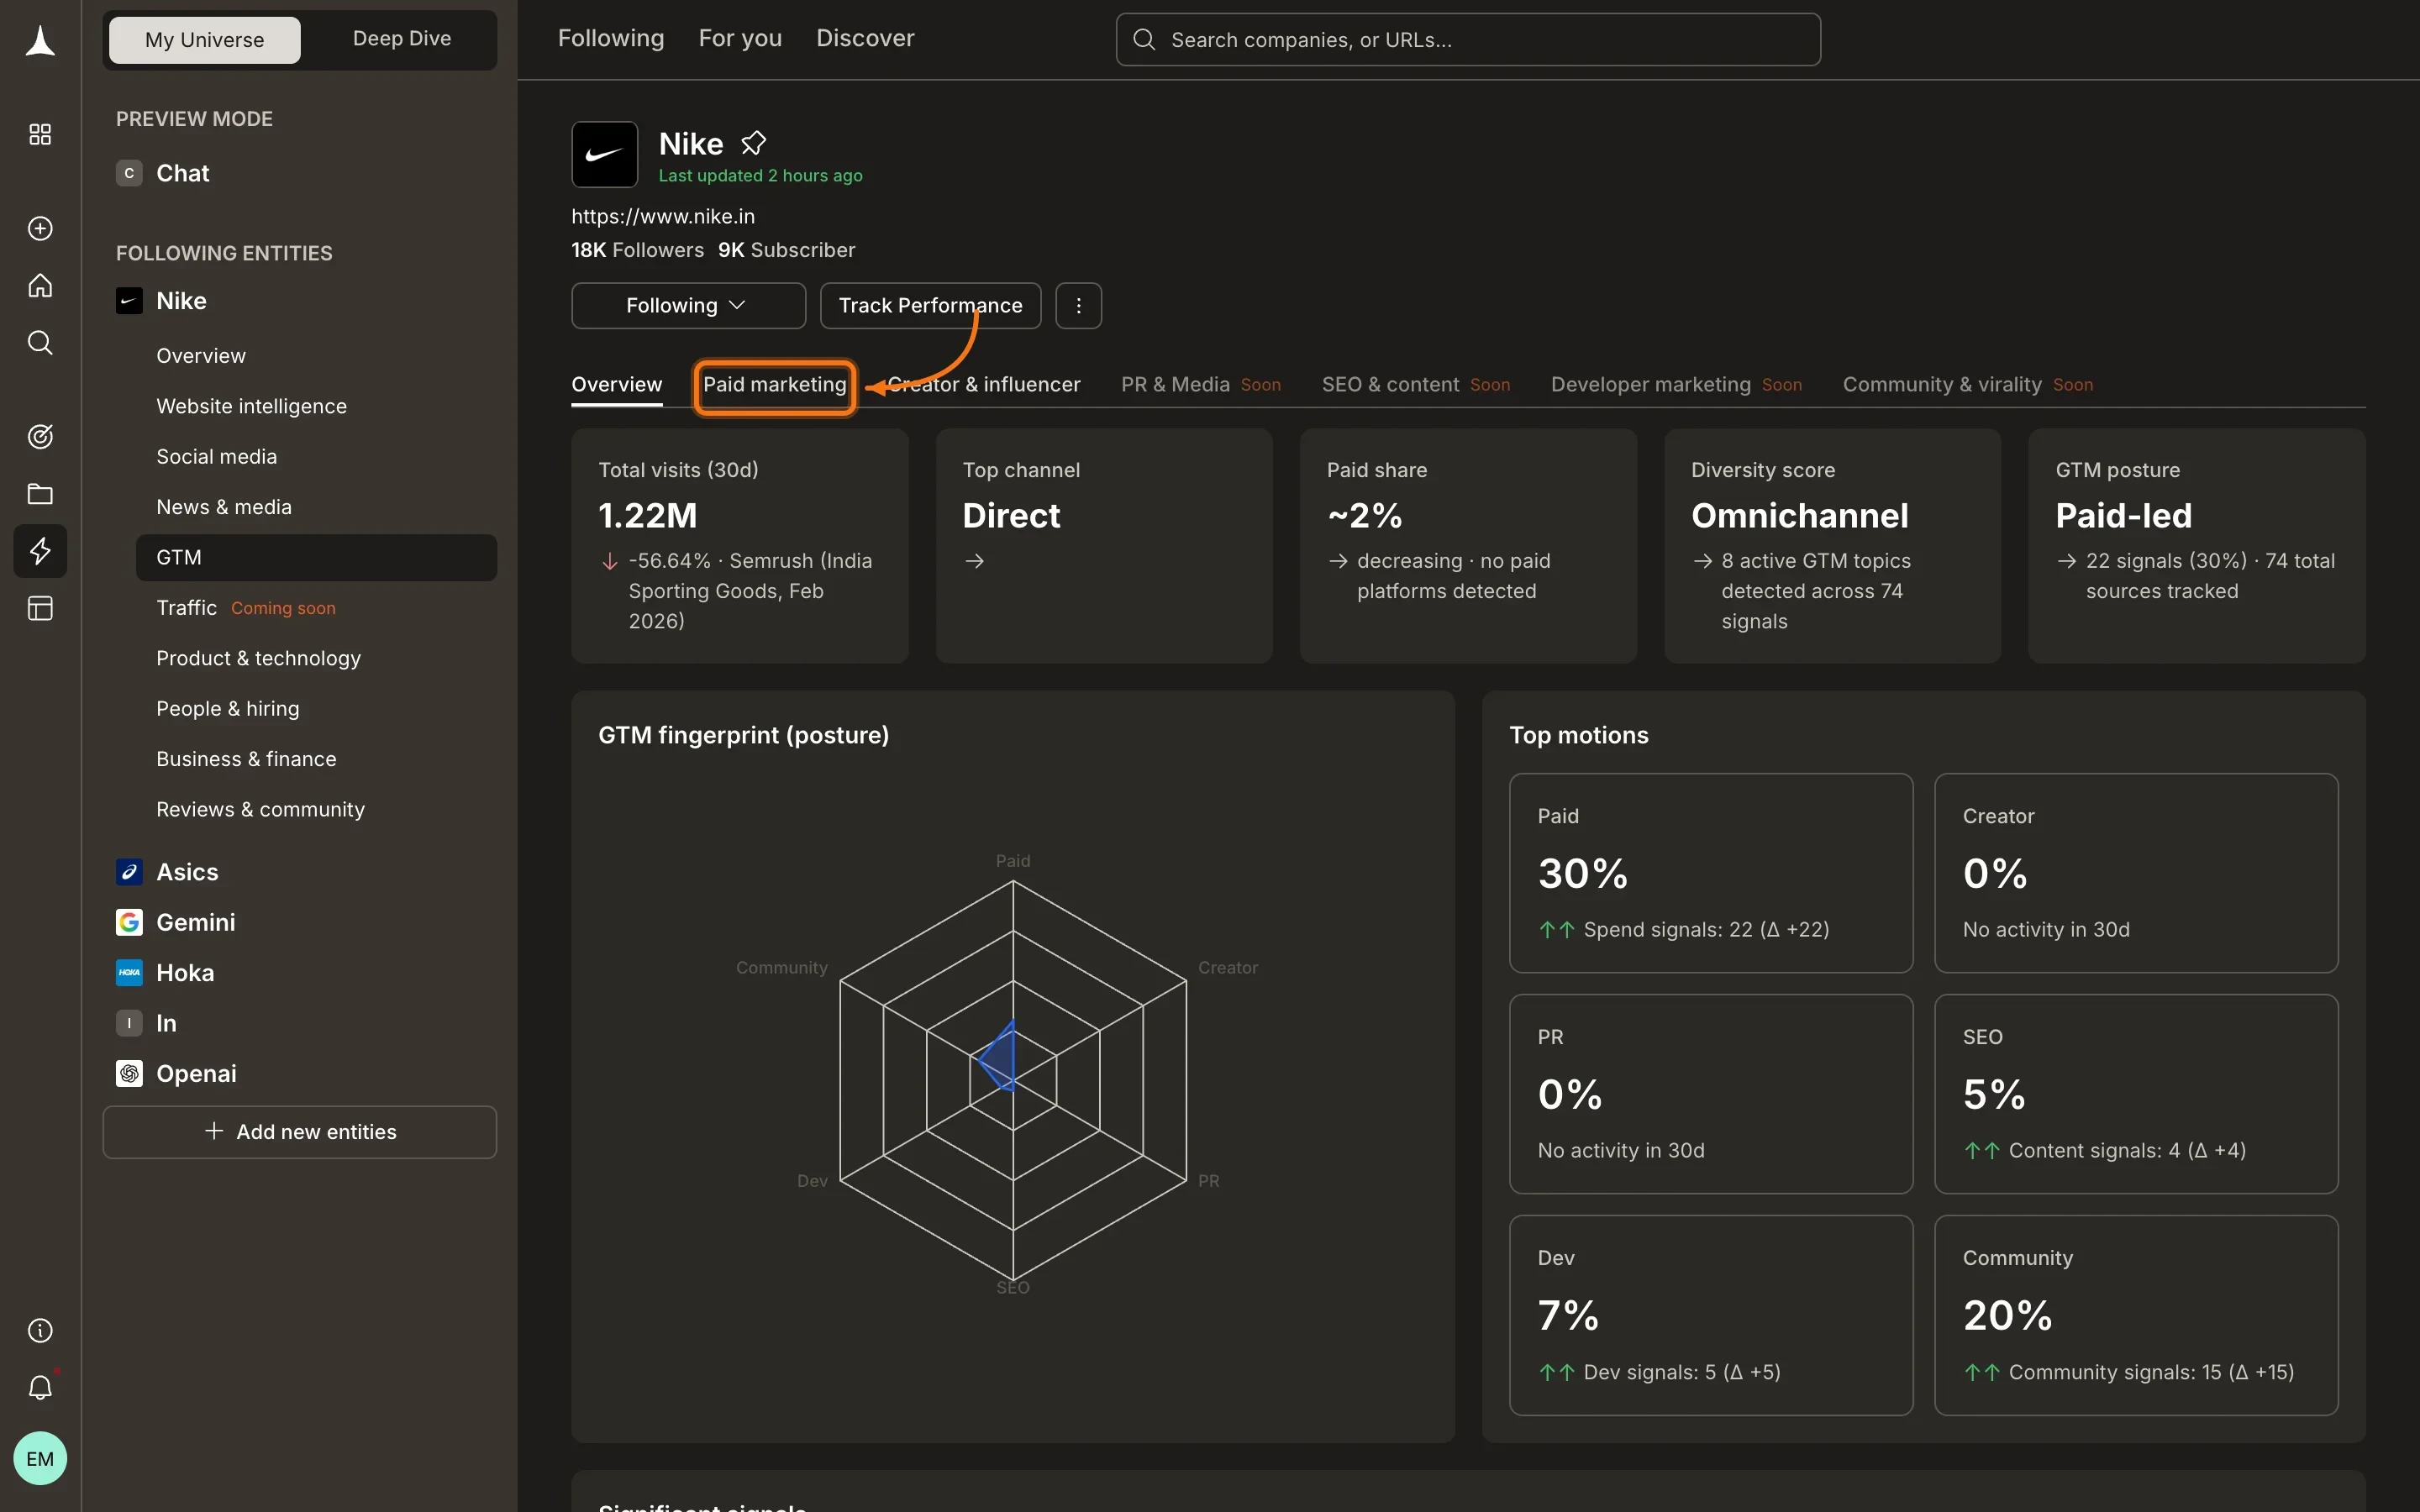
Task: Open the dashboard grid icon
Action: click(40, 135)
